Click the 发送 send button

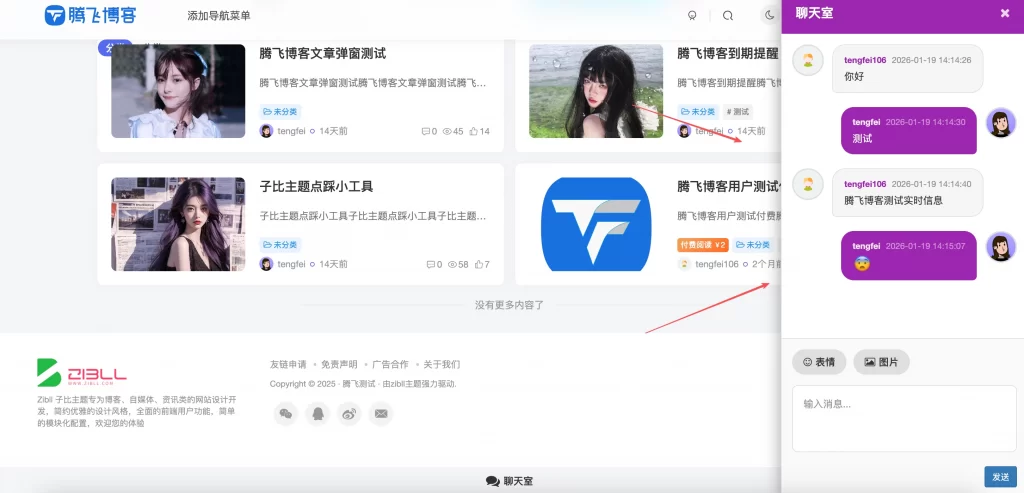pos(1000,477)
